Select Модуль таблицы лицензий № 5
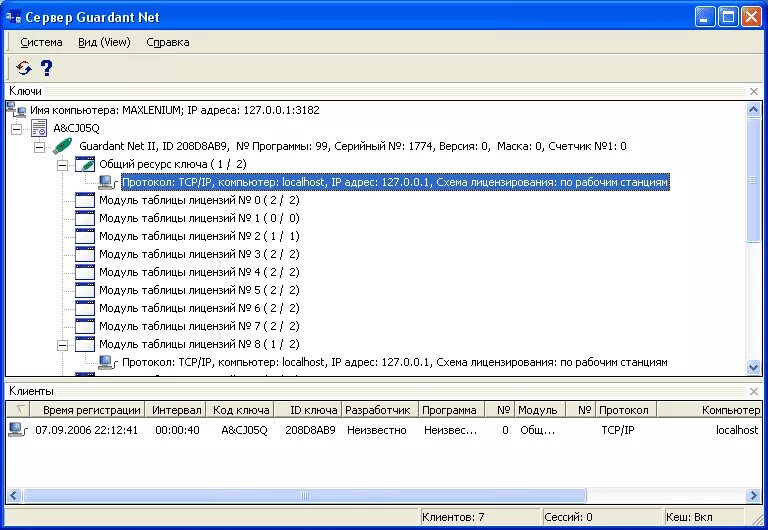The image size is (768, 530). tap(199, 290)
